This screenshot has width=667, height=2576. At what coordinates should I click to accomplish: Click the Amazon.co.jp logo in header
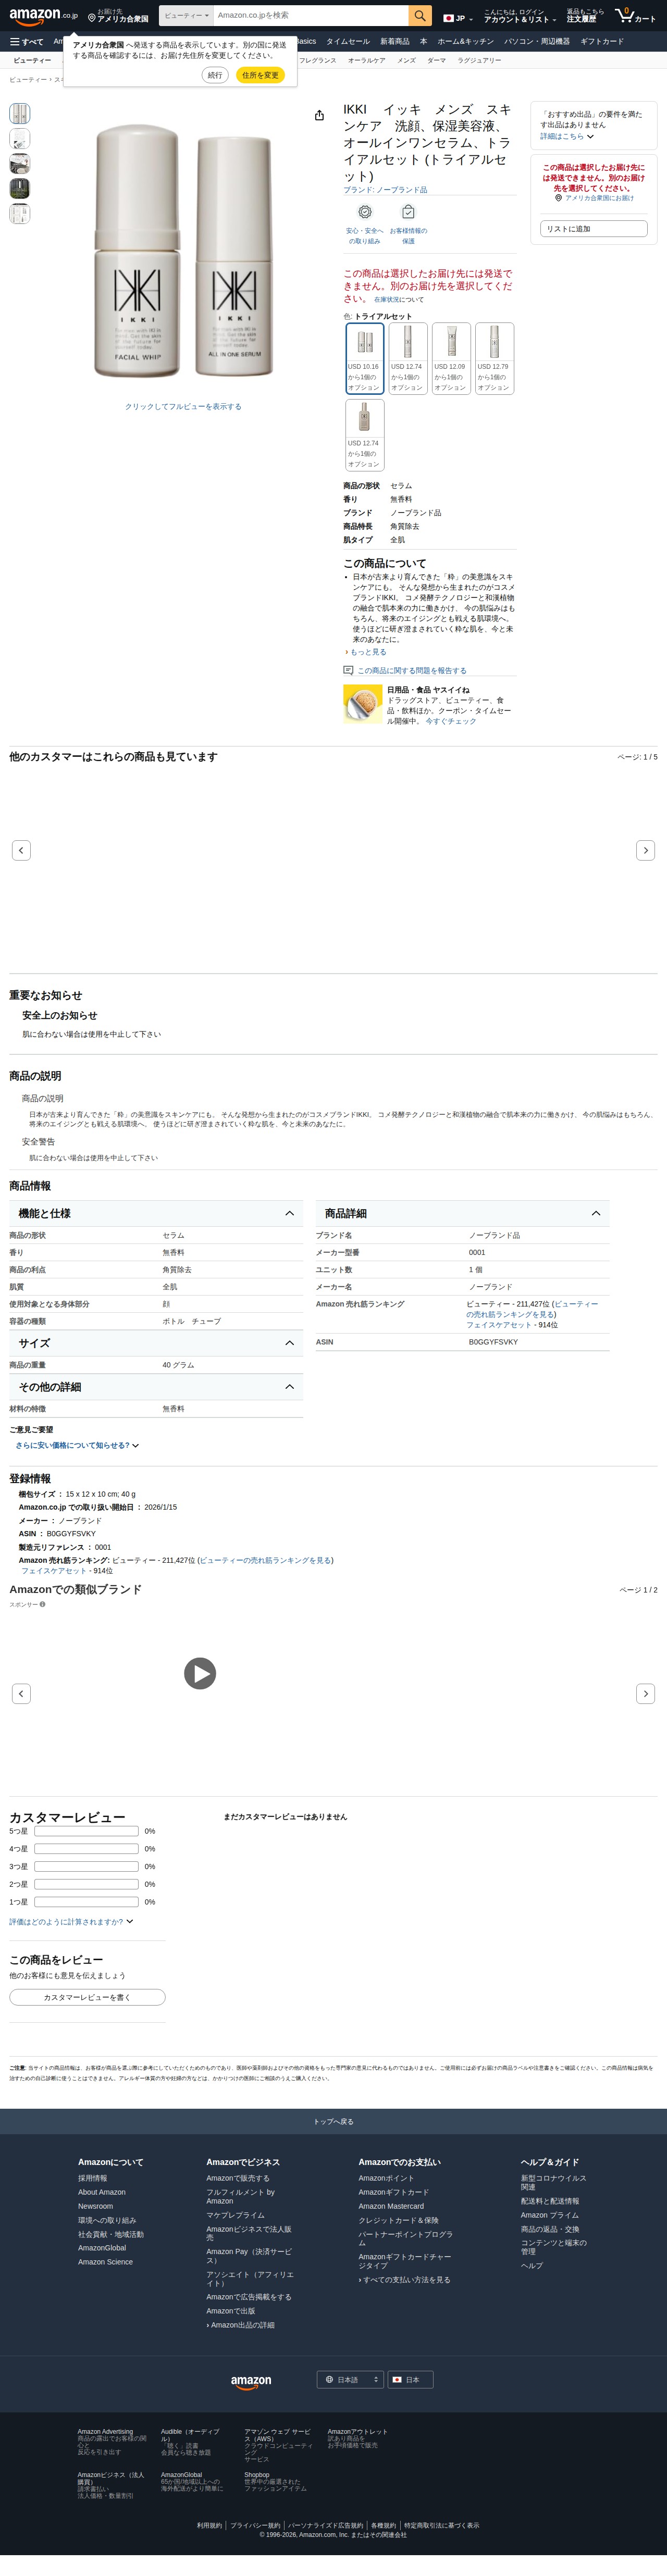[x=43, y=16]
